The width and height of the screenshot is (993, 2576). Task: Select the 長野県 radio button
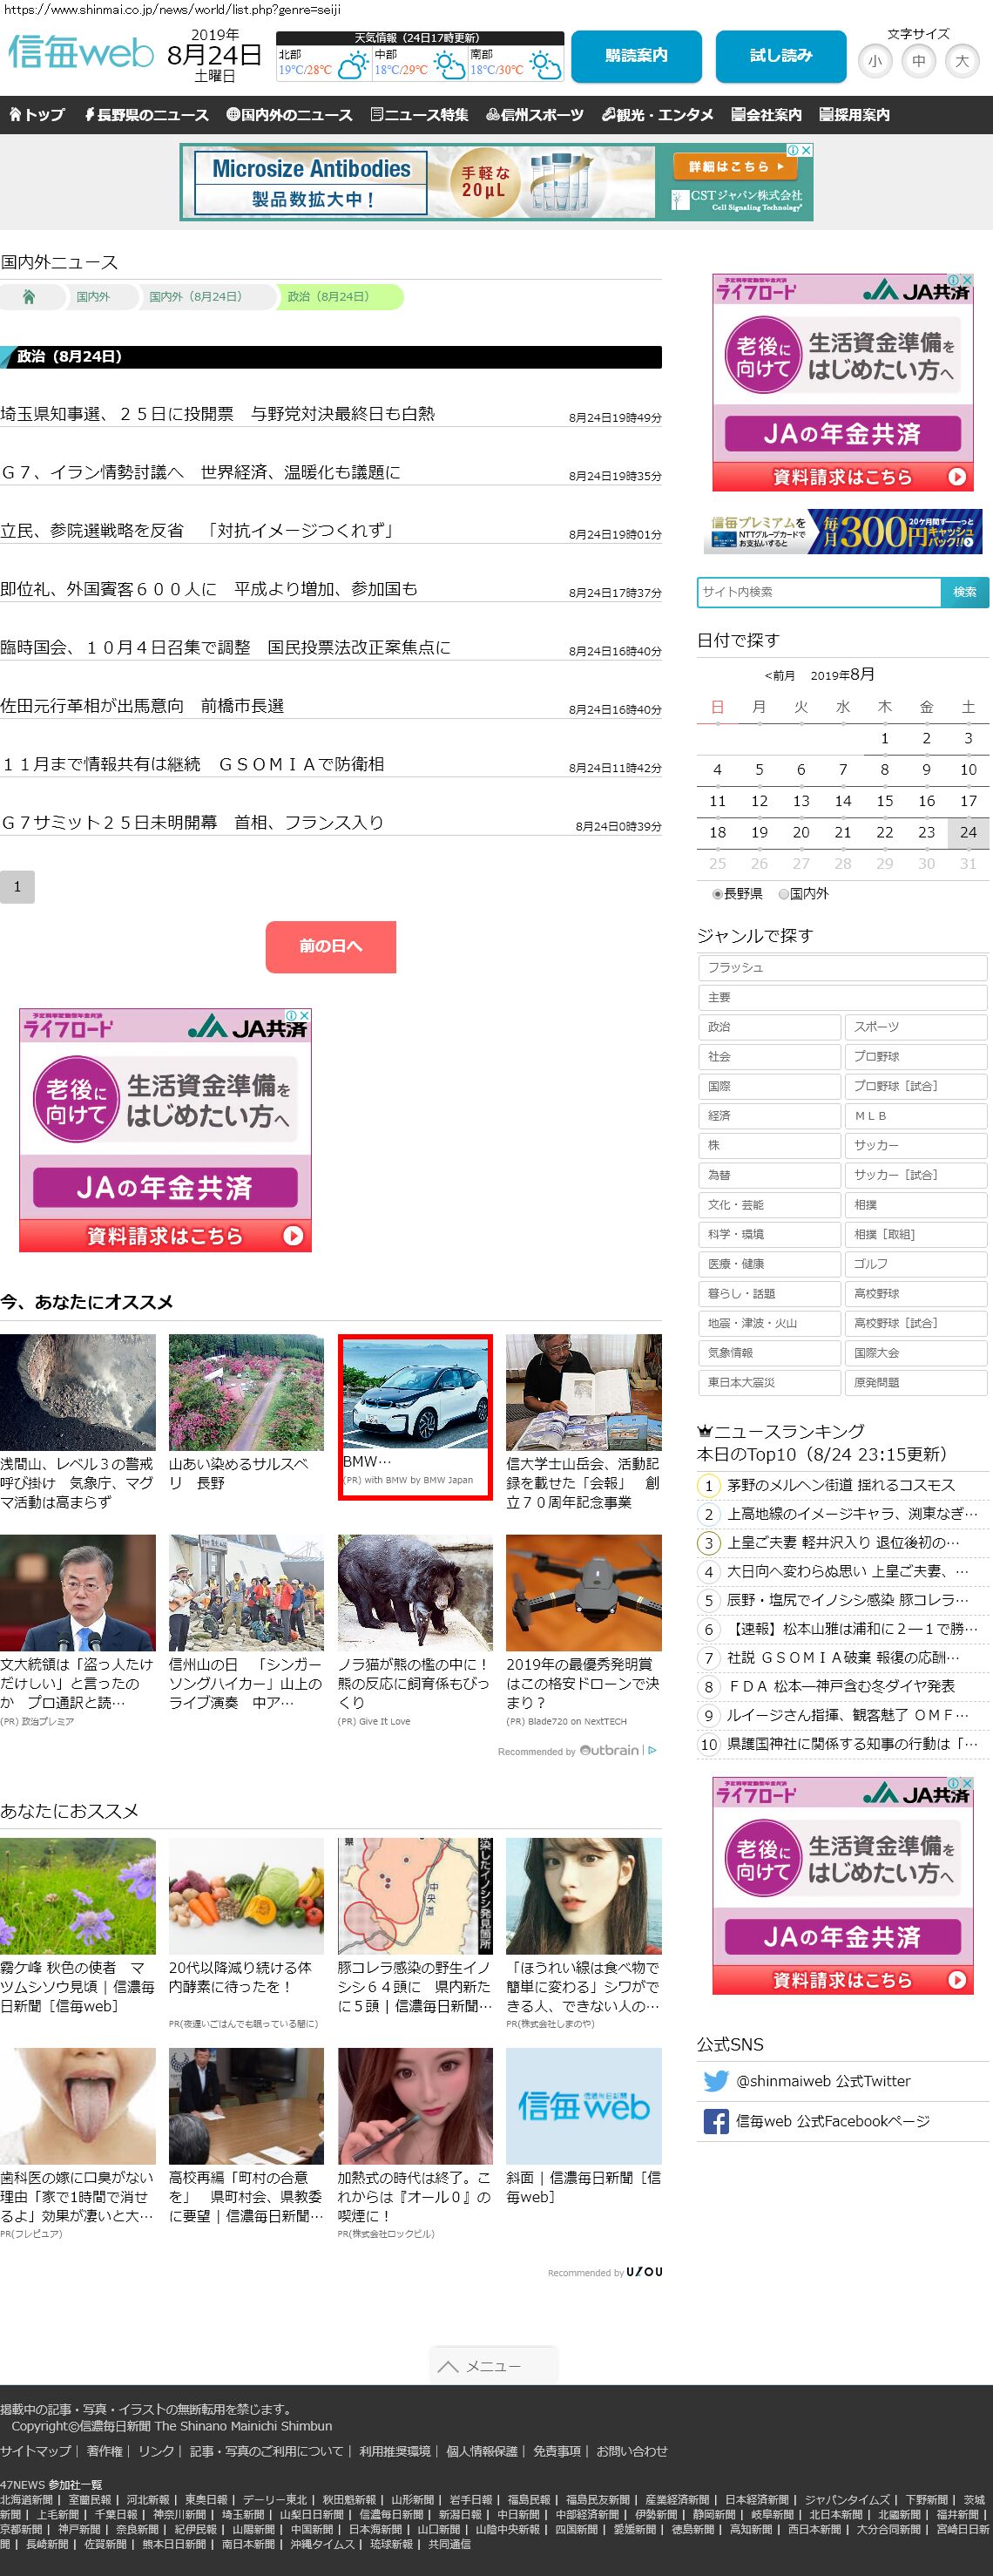(x=717, y=894)
